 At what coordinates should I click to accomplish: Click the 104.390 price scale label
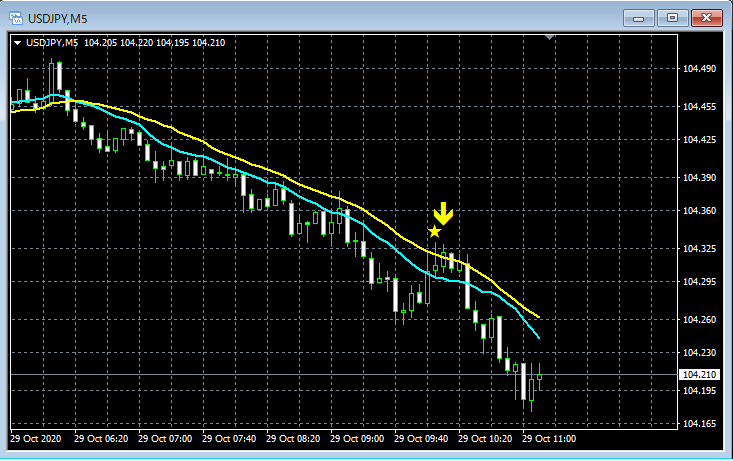699,178
